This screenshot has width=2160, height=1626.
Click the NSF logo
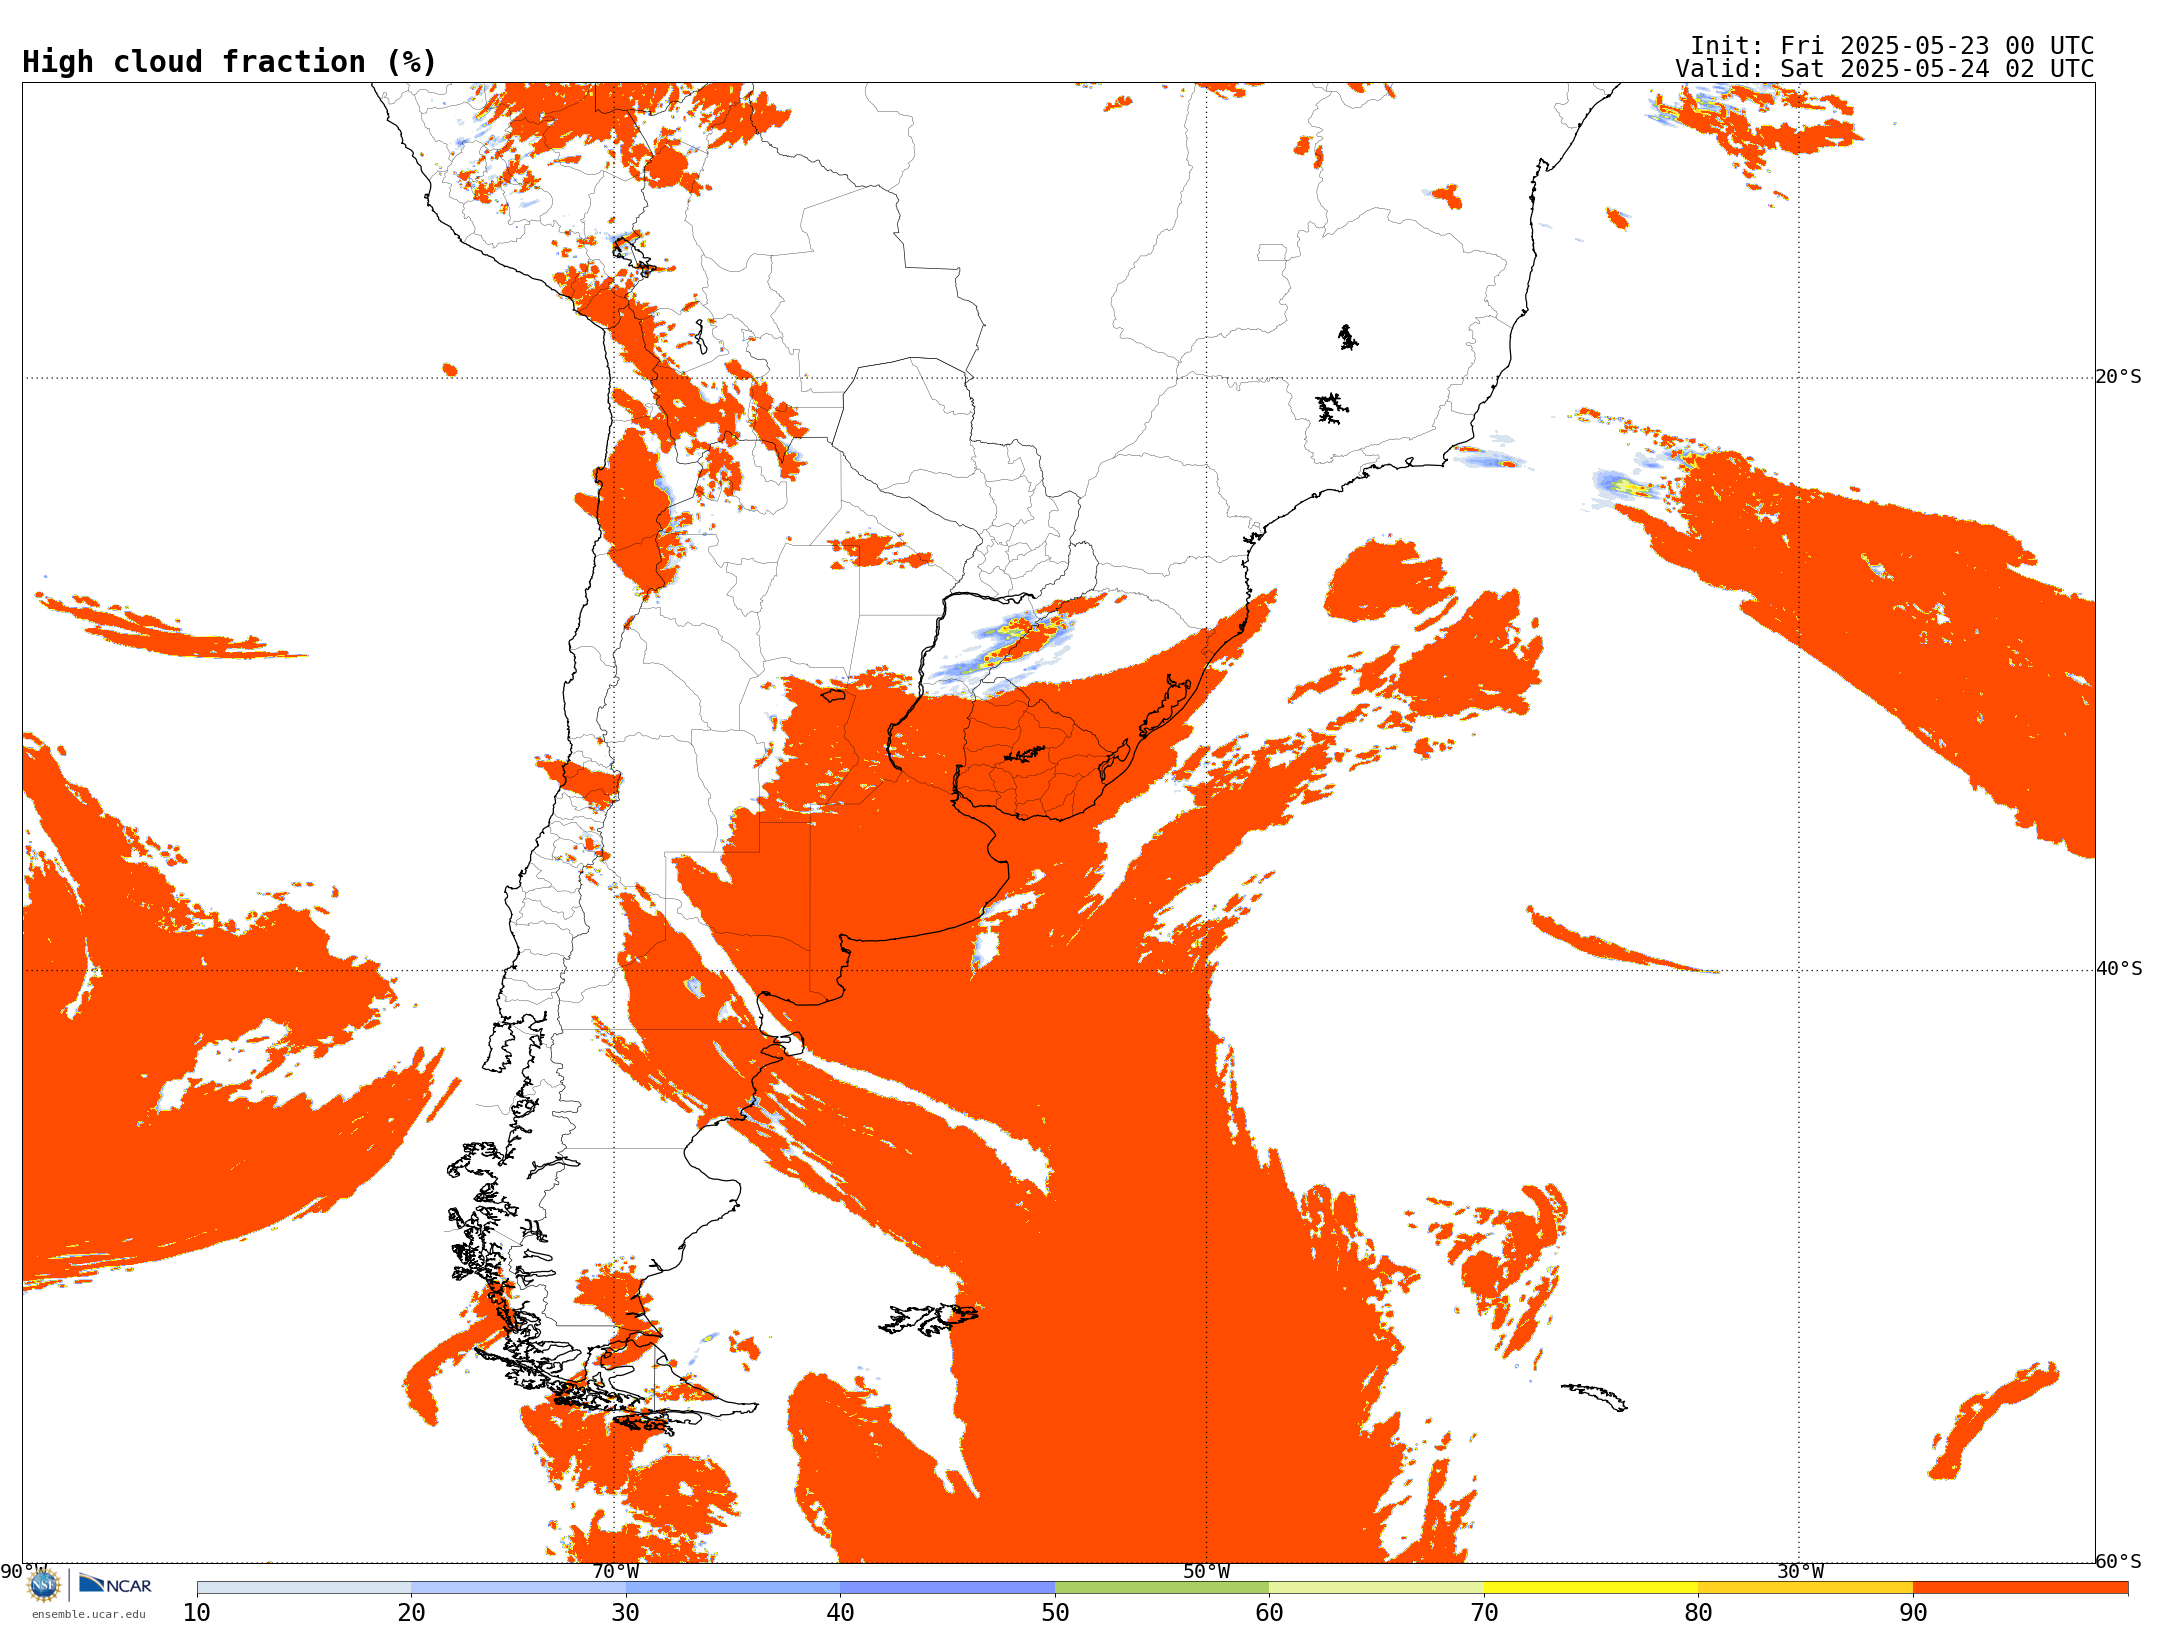tap(44, 1584)
